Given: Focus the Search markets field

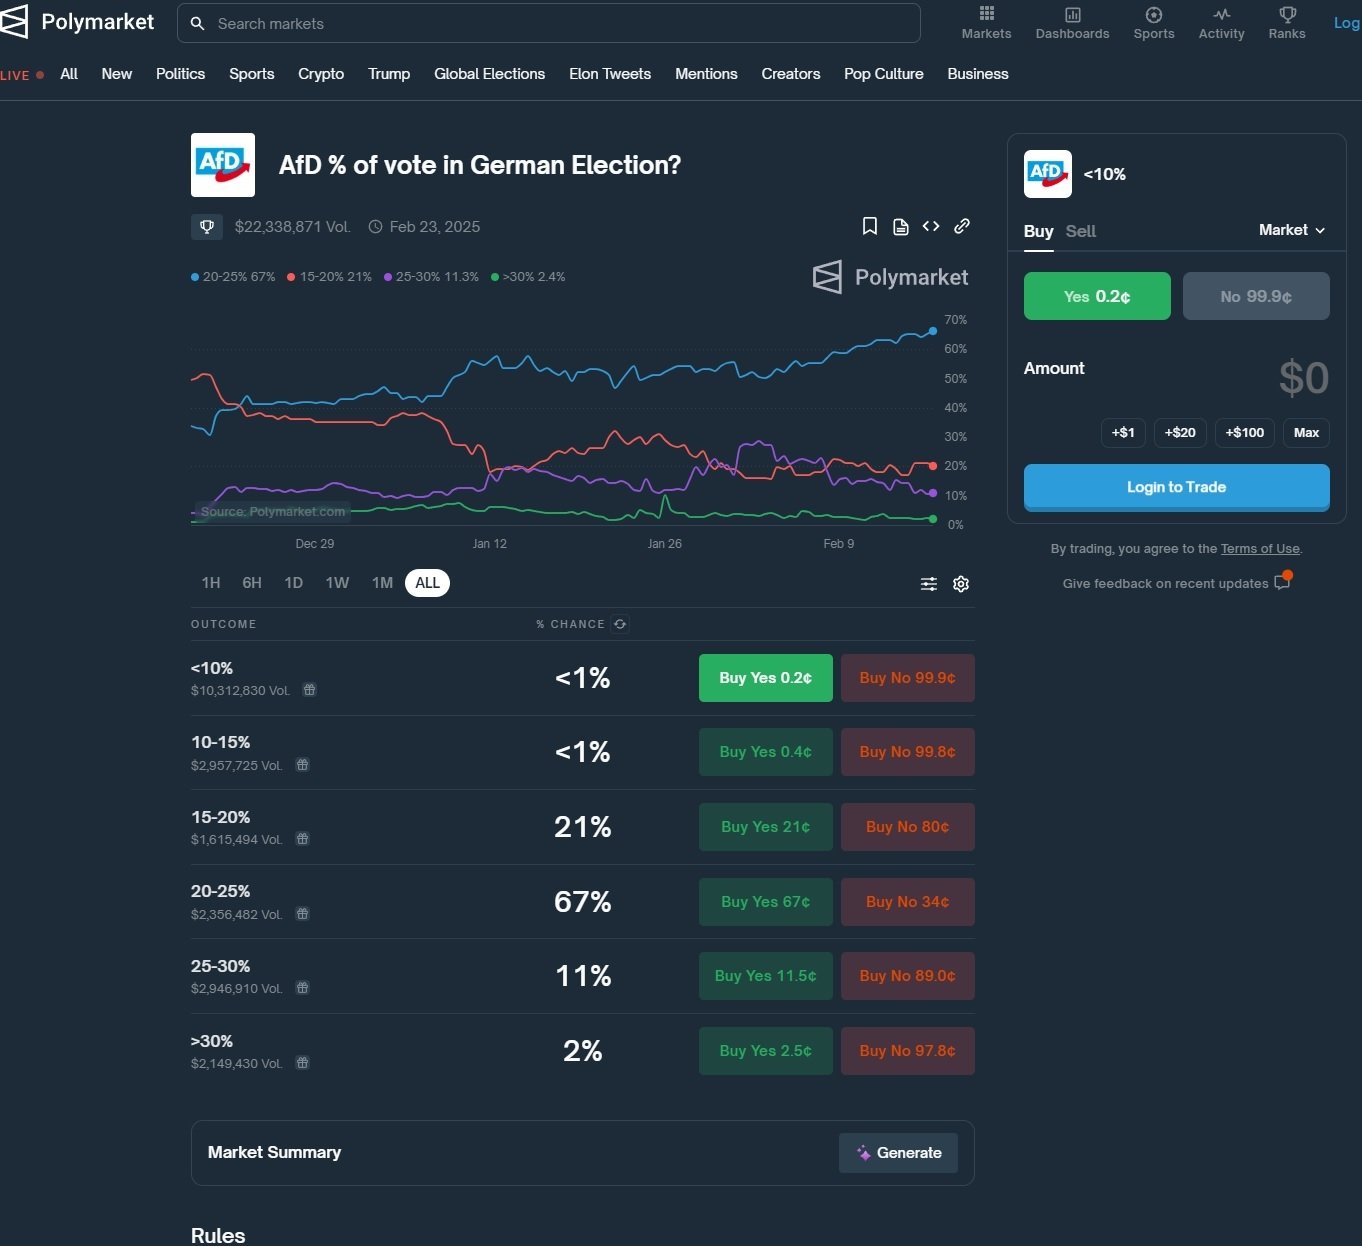Looking at the screenshot, I should (x=549, y=23).
